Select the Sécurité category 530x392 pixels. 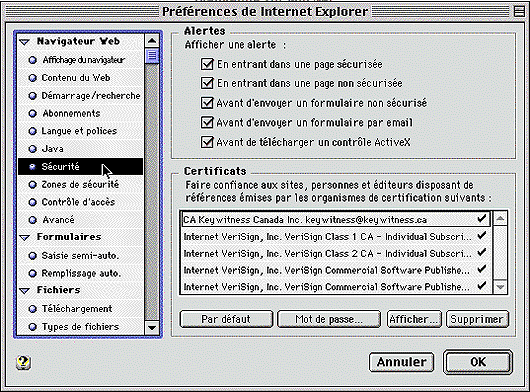click(80, 167)
